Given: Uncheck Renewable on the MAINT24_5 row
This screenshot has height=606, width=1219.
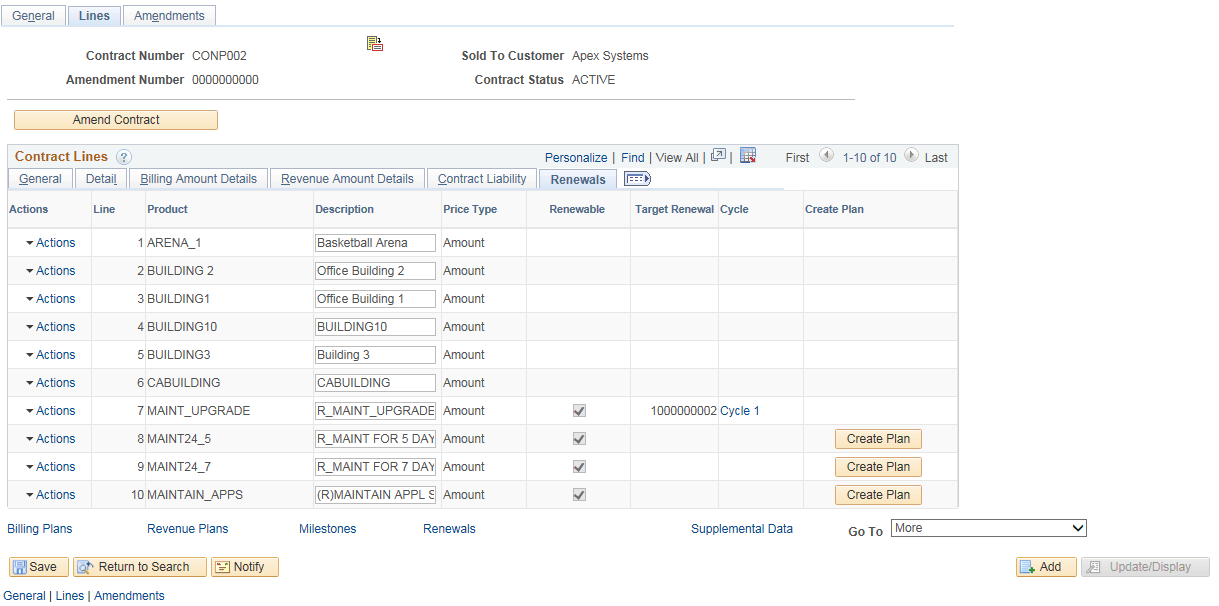Looking at the screenshot, I should 578,438.
